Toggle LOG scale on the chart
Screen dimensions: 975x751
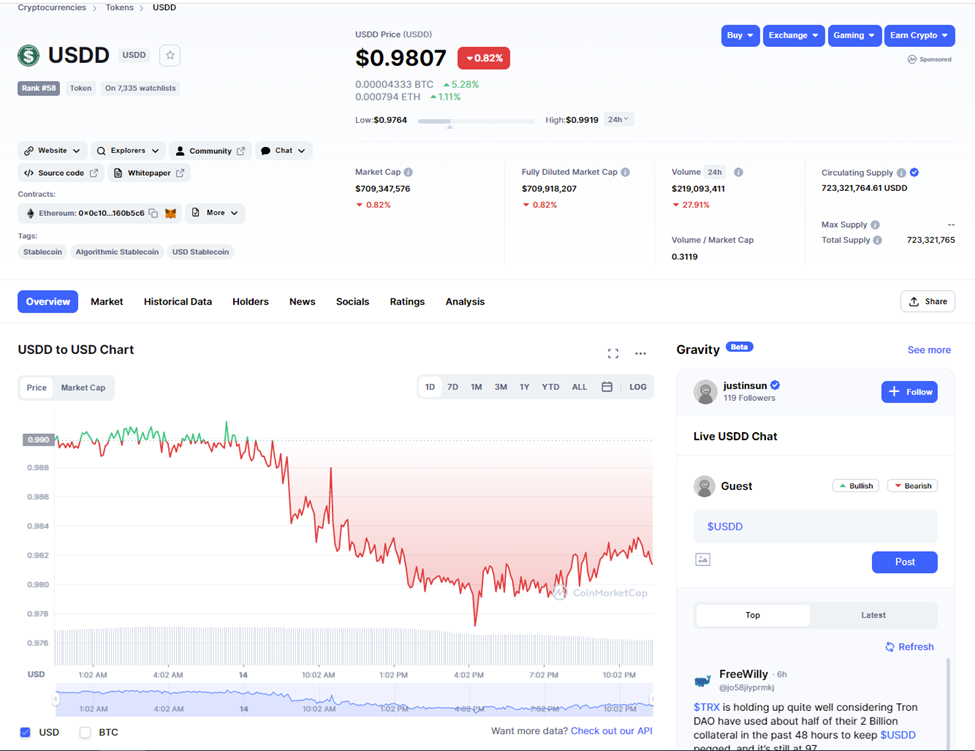[x=638, y=386]
